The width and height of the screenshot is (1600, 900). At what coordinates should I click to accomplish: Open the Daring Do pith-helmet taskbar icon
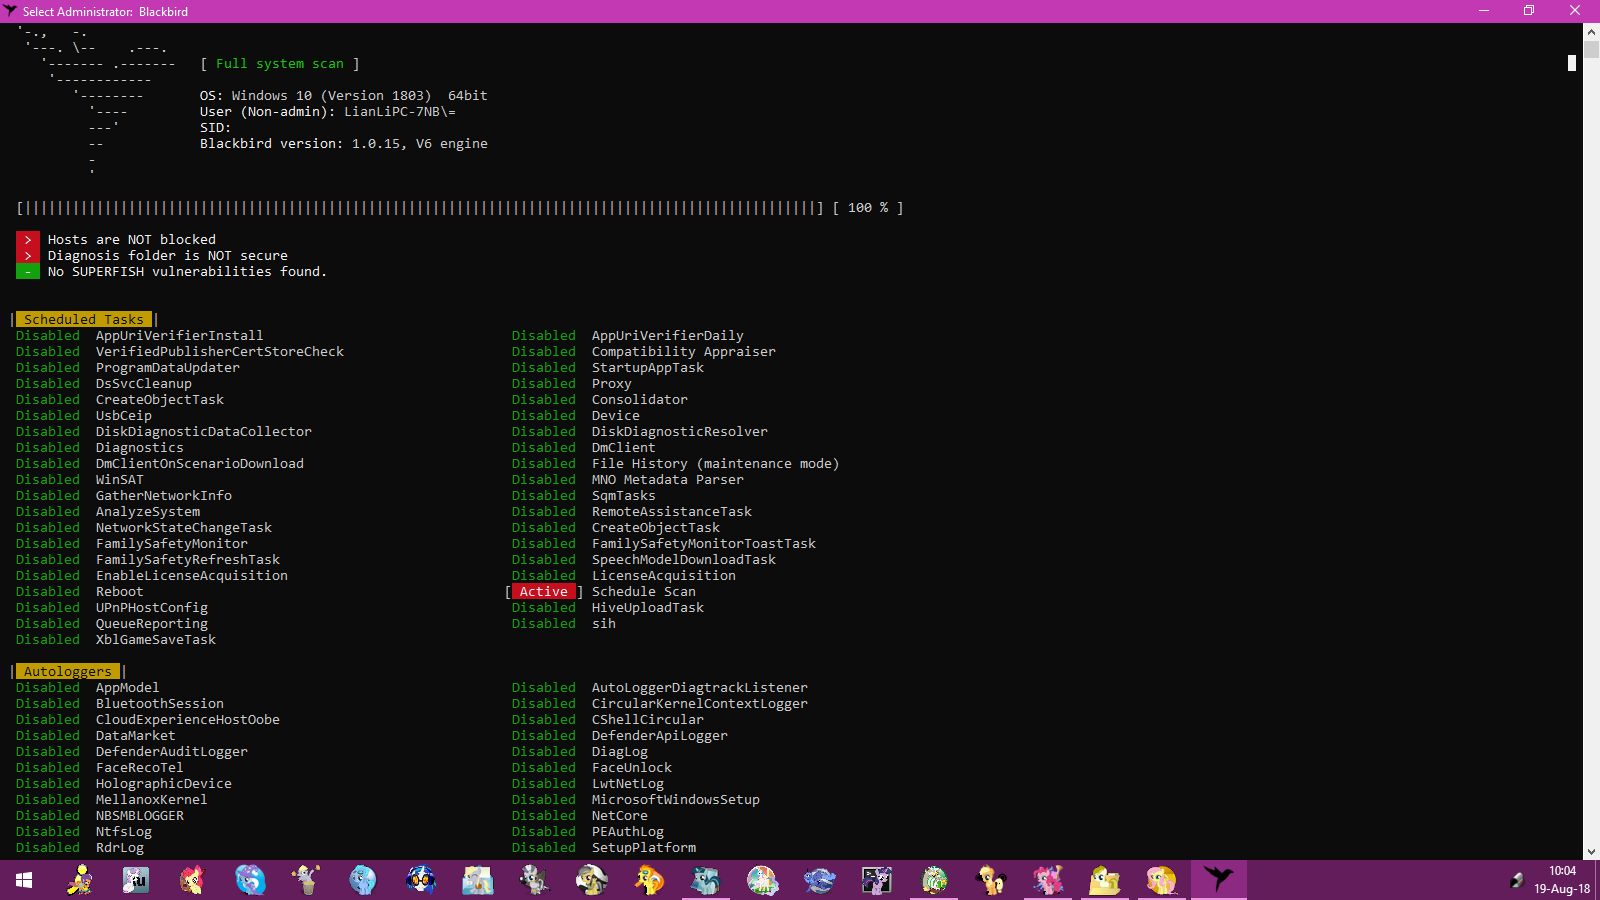point(591,880)
